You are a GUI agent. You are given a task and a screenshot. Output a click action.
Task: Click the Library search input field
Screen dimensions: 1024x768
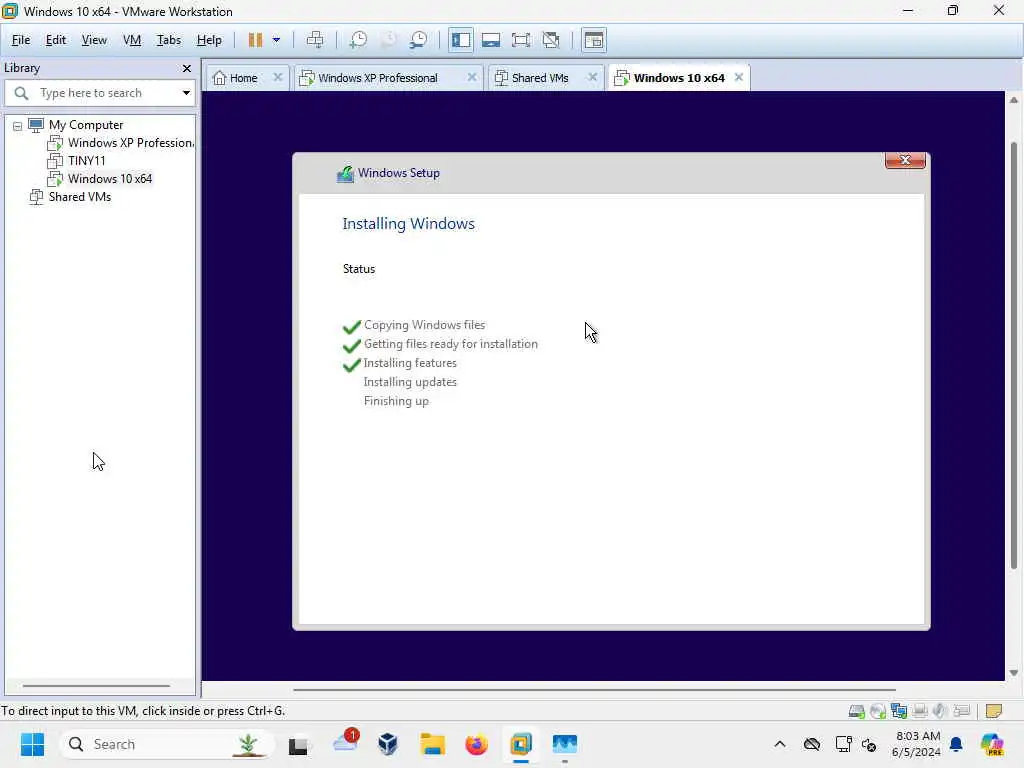pyautogui.click(x=99, y=93)
